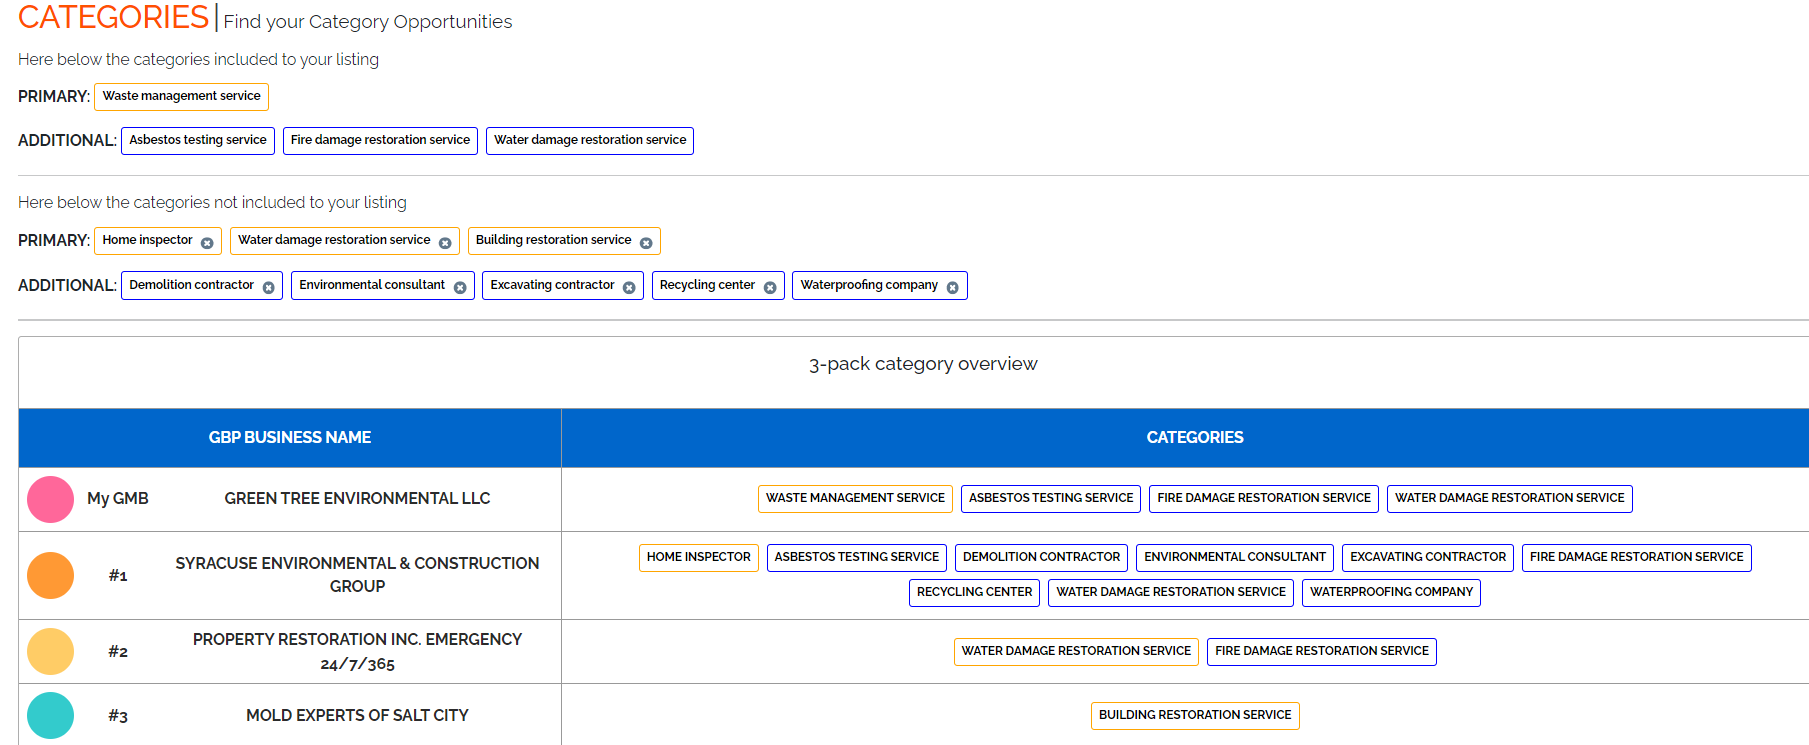
Task: Click the included additional Water damage restoration service tag
Action: click(590, 140)
